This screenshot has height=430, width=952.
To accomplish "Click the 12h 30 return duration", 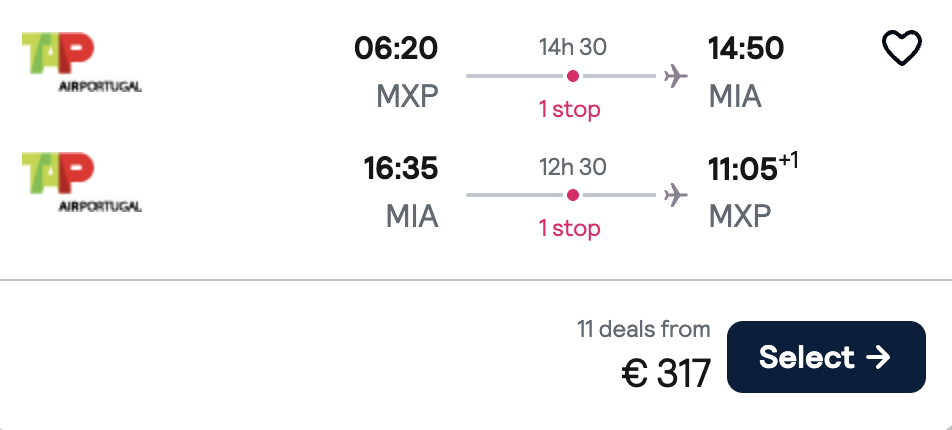I will [573, 167].
